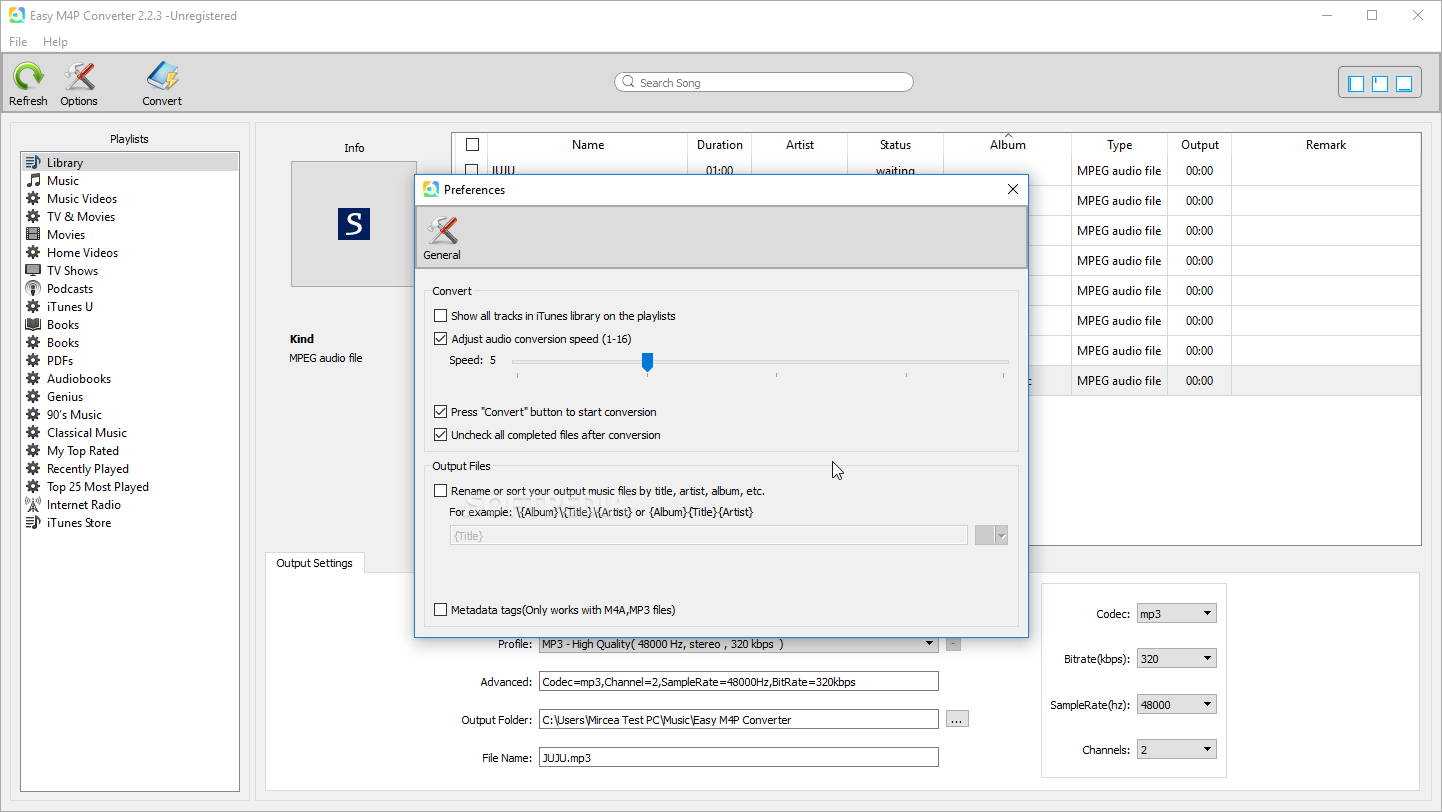
Task: Toggle Press Convert button to start conversion
Action: tap(441, 412)
